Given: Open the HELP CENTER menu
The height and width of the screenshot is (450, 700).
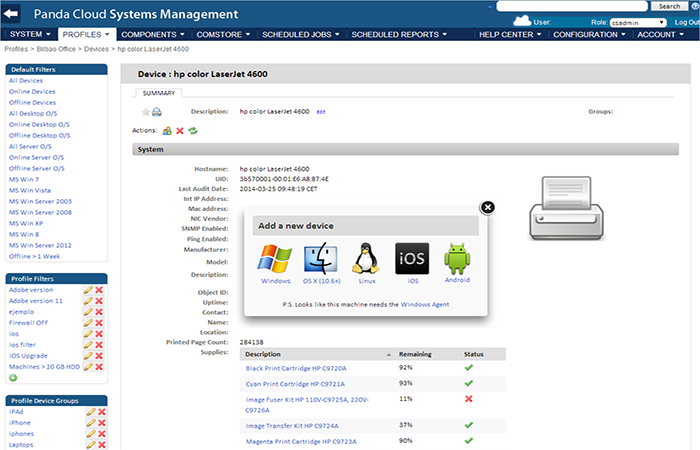Looking at the screenshot, I should coord(510,35).
